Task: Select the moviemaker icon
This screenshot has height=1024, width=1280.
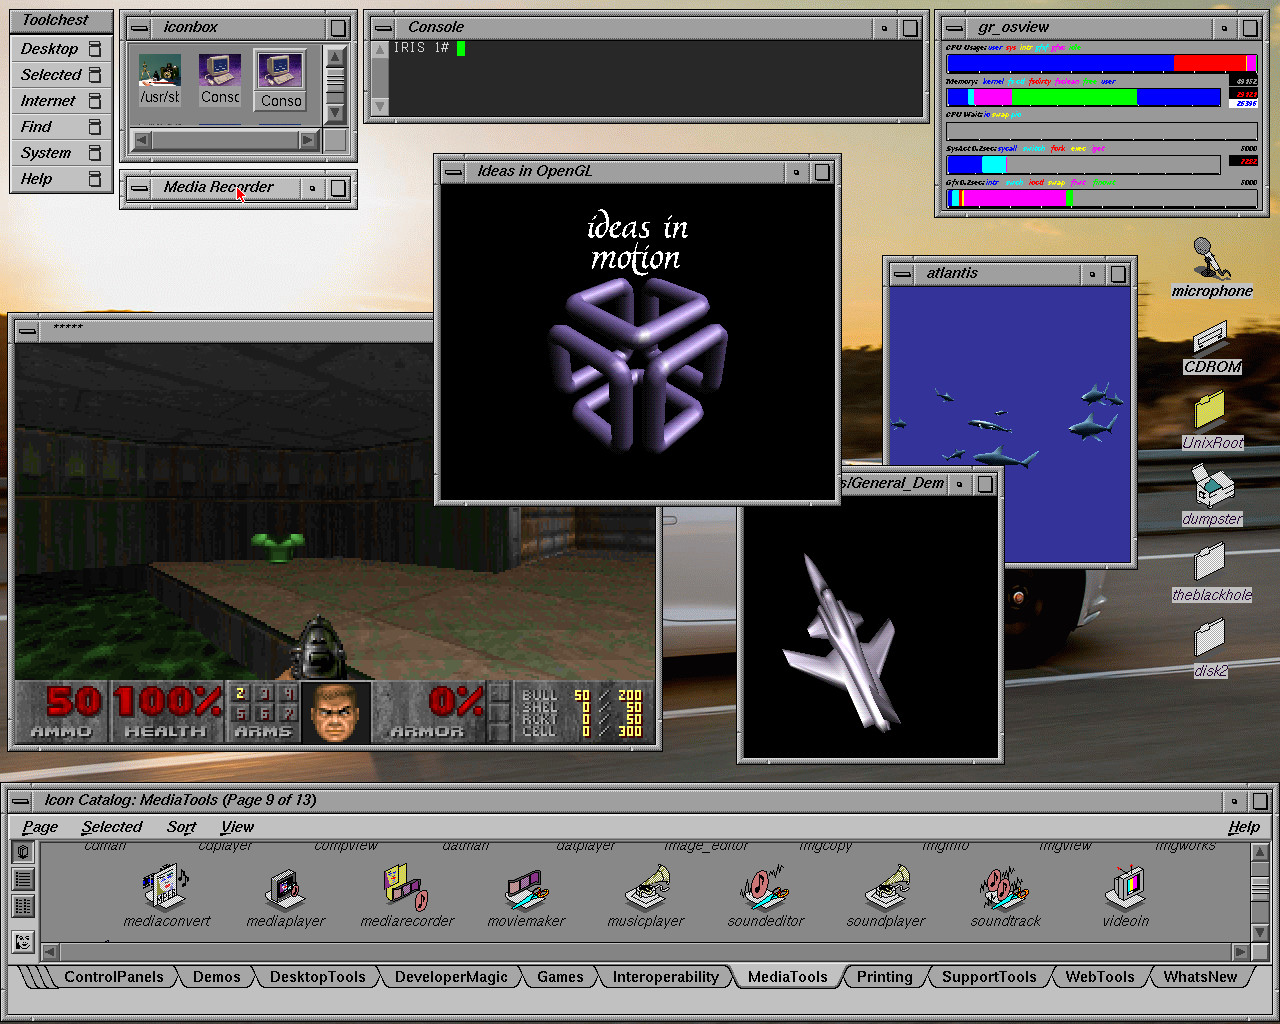Action: [x=526, y=888]
